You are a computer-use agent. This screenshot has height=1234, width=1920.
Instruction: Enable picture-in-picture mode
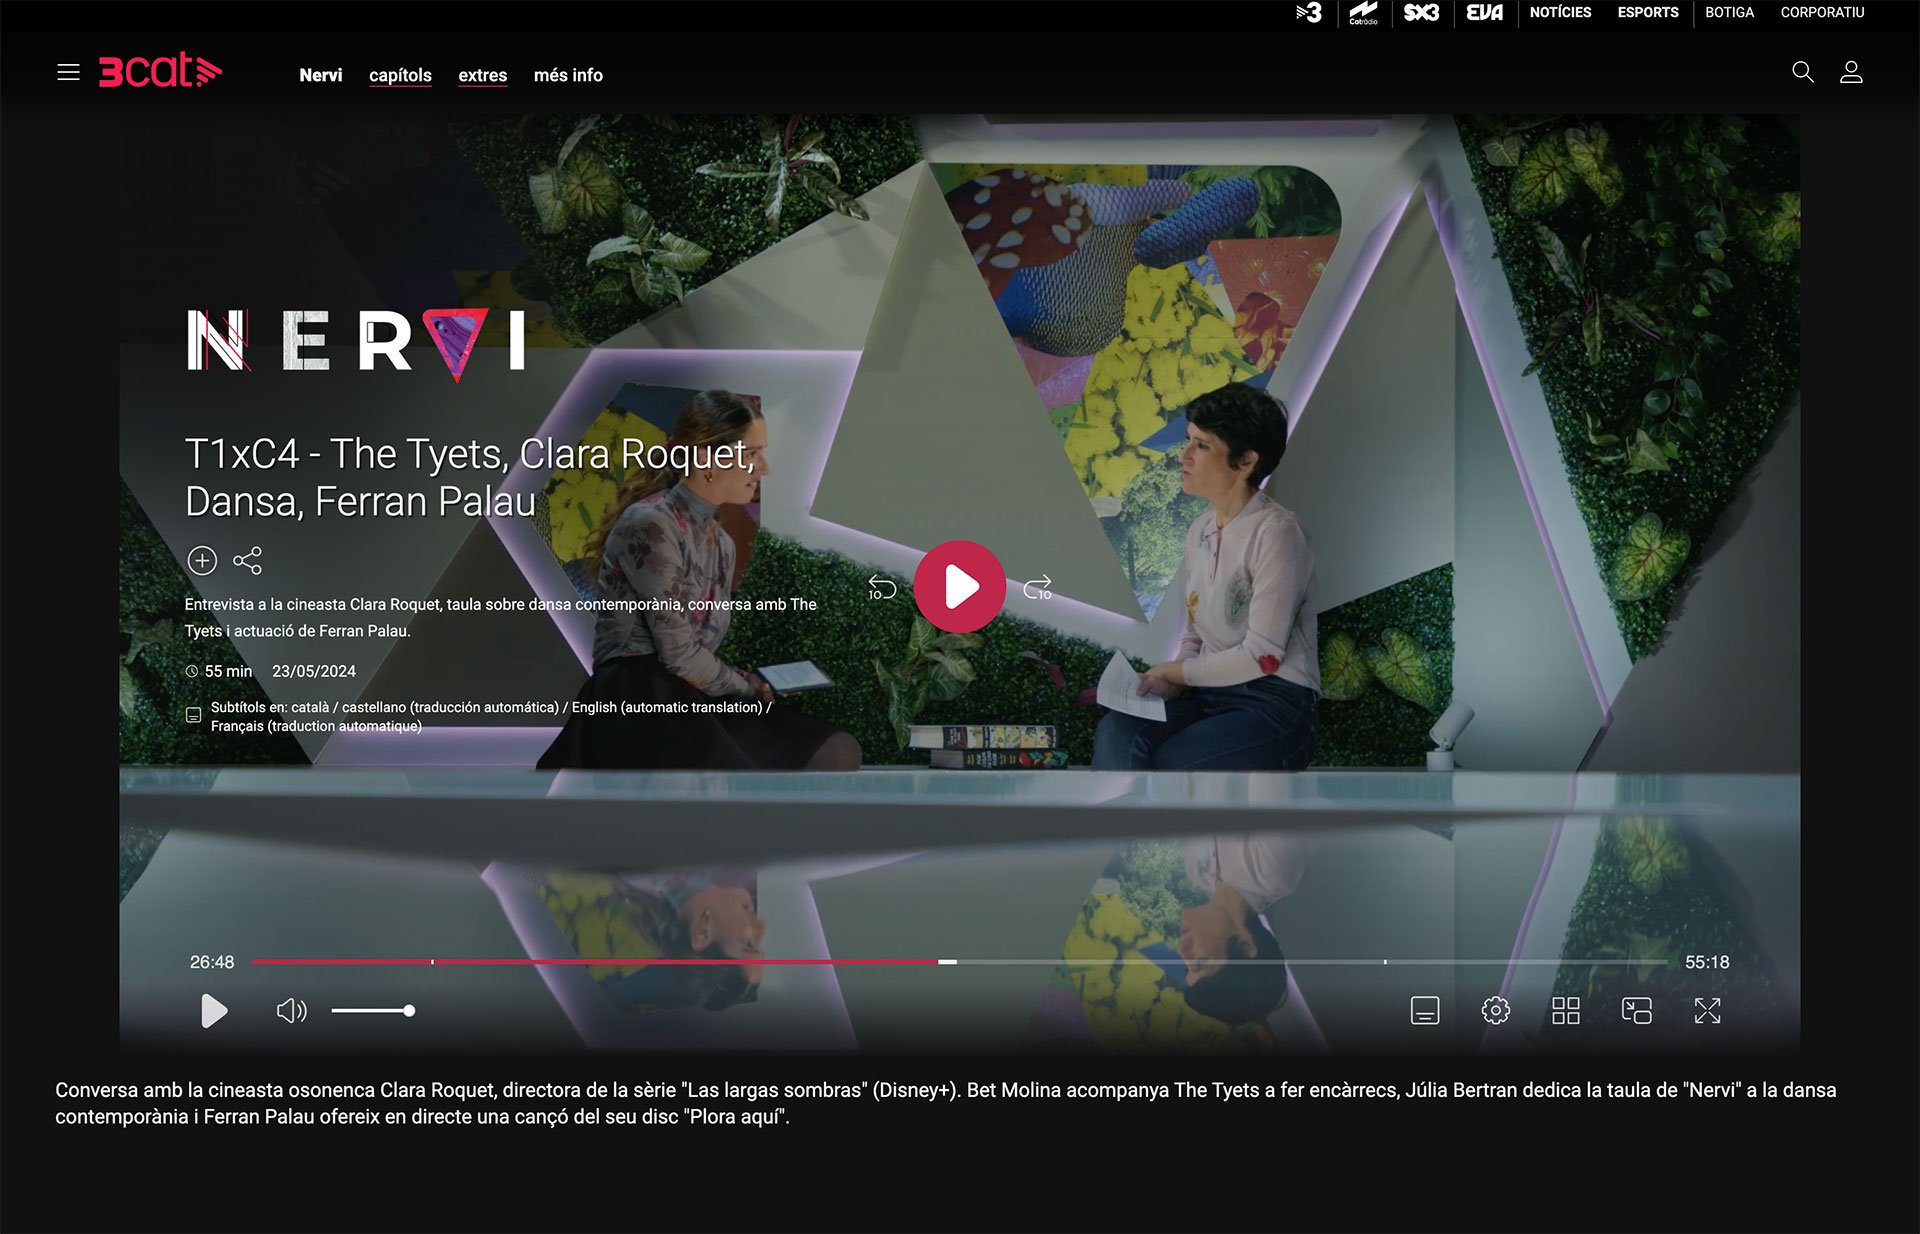tap(1636, 1011)
